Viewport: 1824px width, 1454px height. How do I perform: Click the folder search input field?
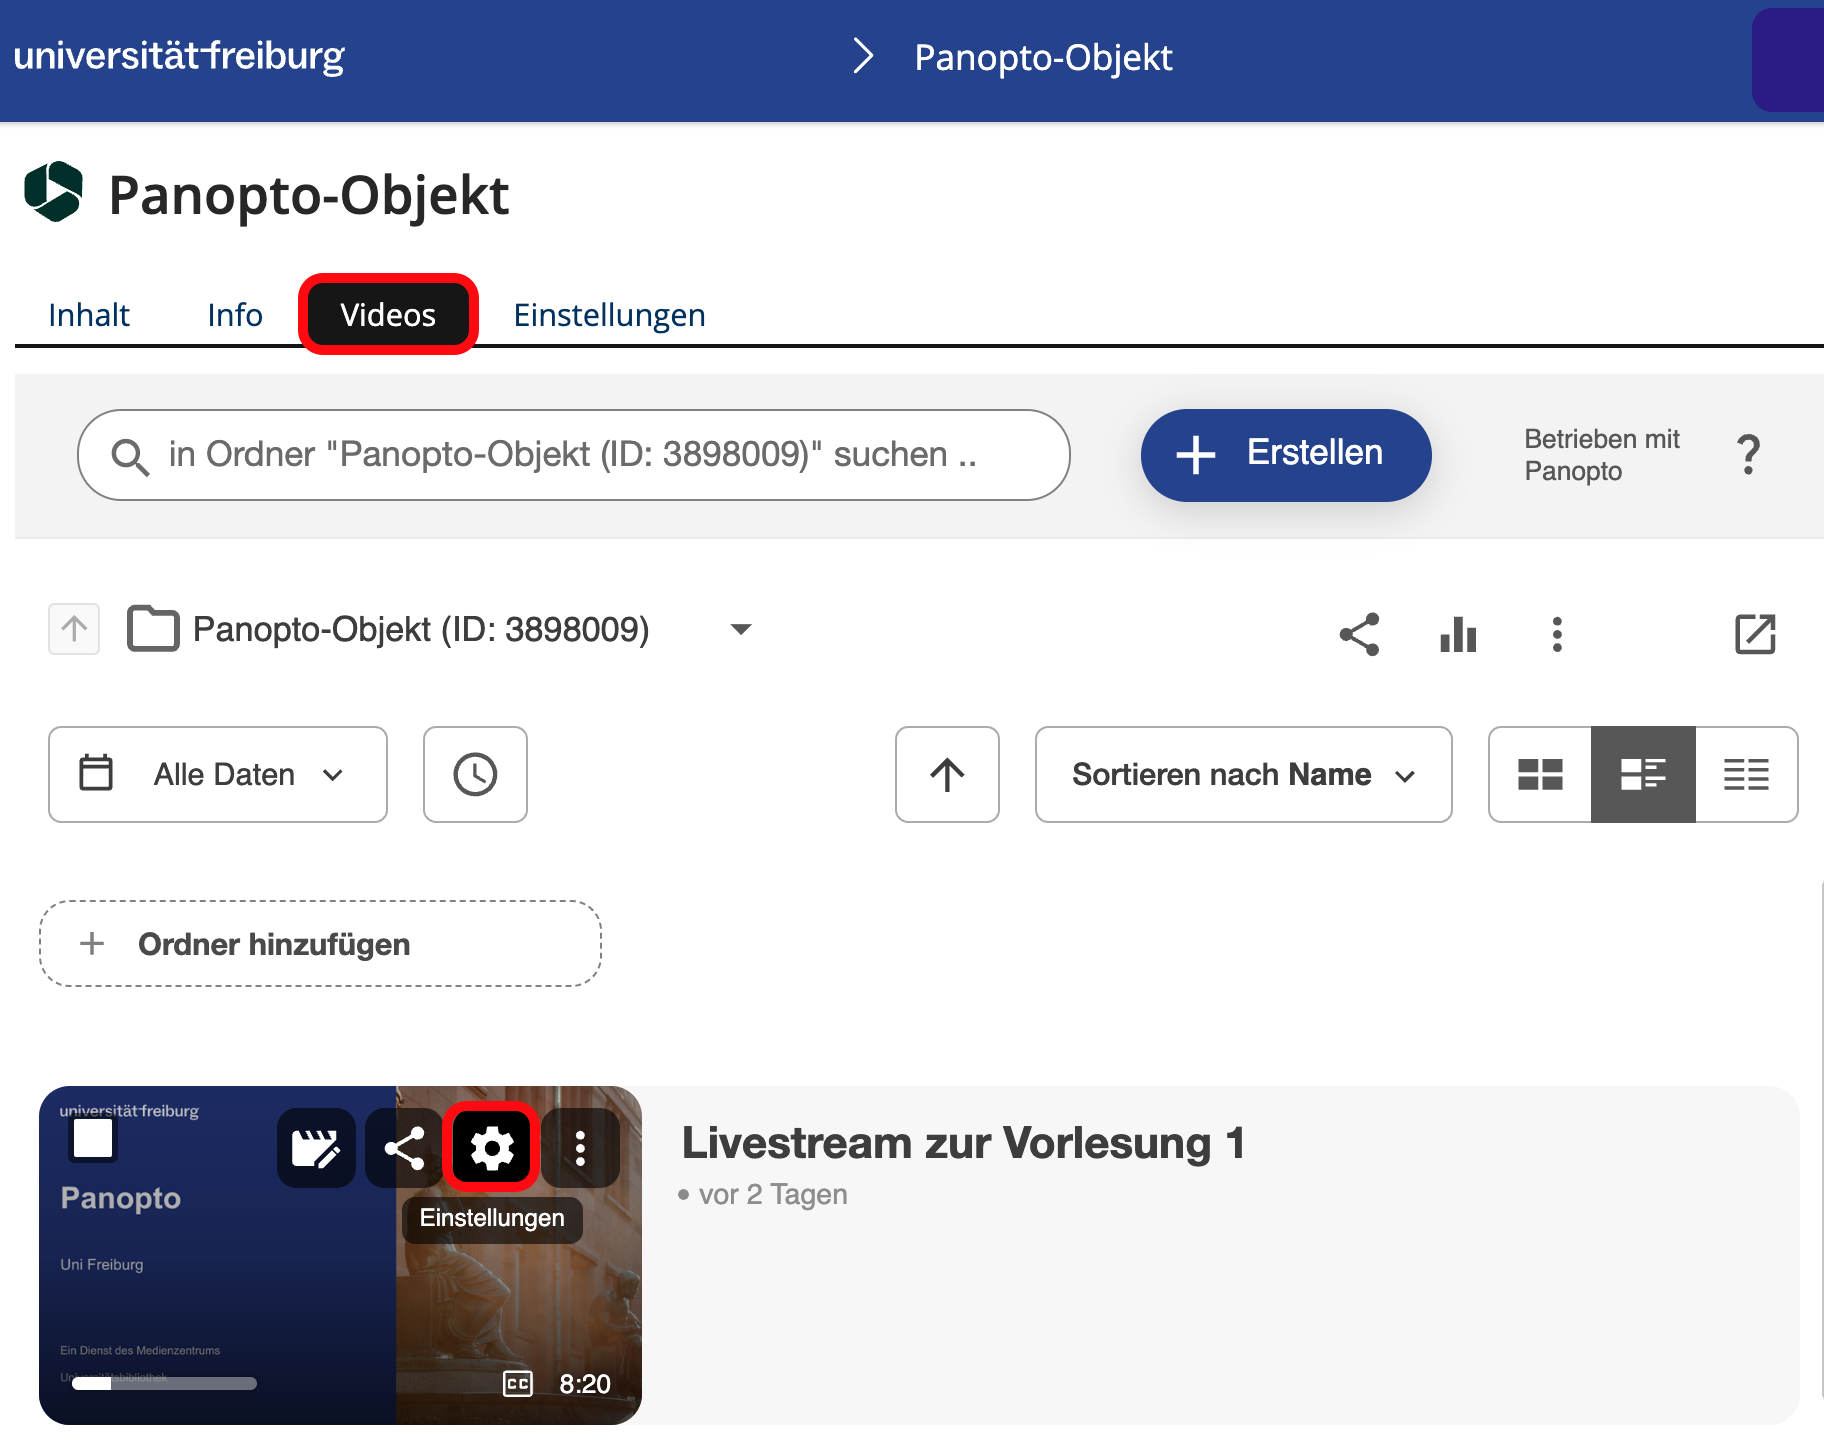tap(574, 455)
